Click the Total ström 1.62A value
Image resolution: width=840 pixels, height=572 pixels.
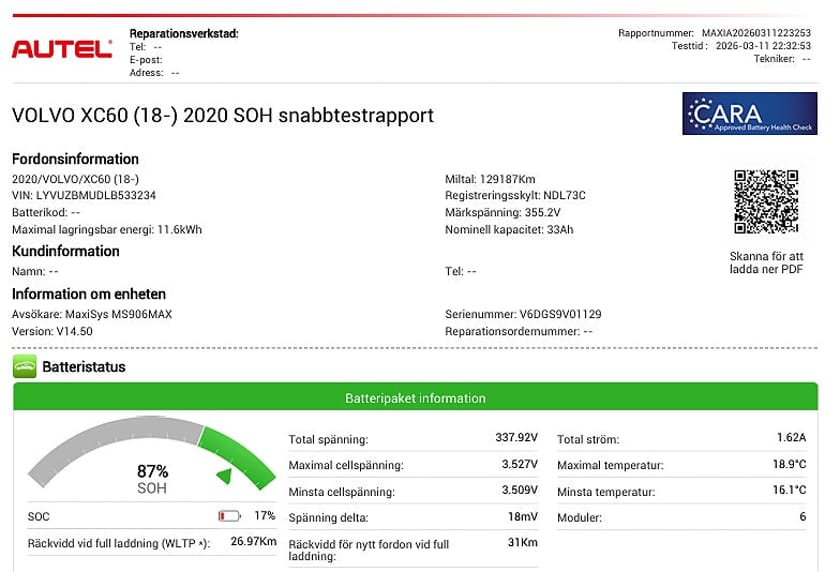791,438
